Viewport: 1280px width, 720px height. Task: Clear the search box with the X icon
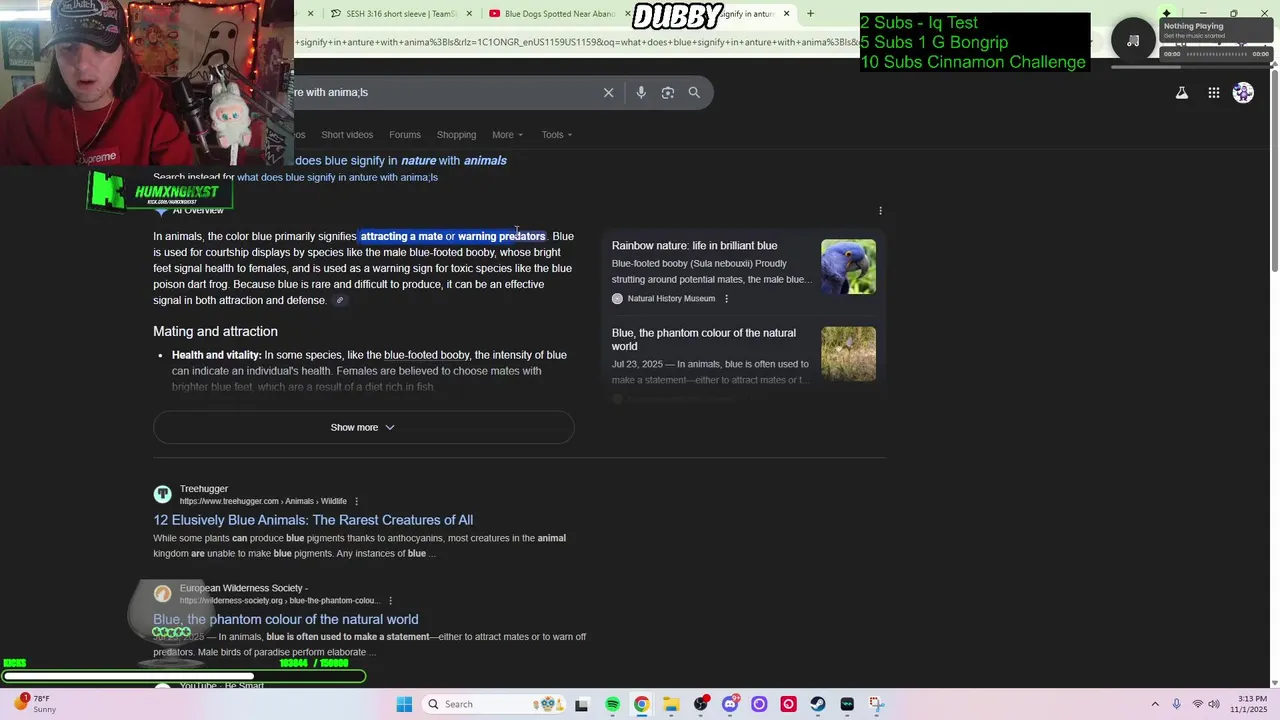click(608, 92)
